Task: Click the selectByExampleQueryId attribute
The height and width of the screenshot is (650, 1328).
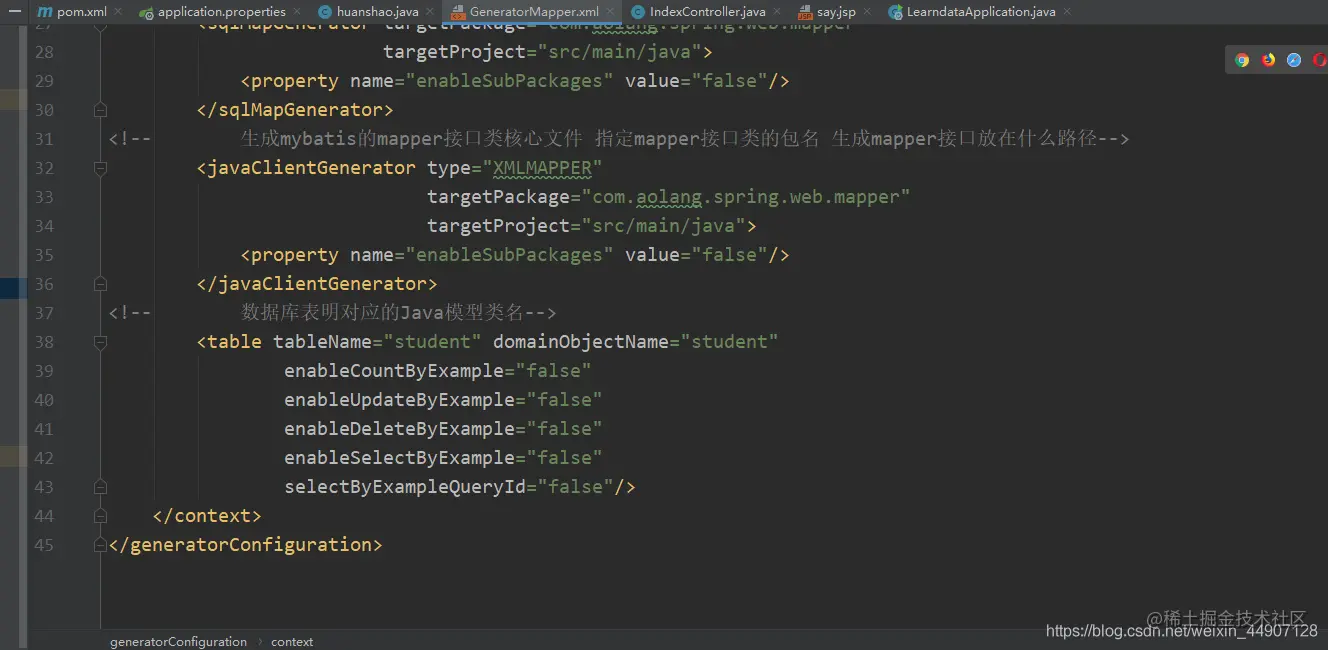Action: tap(405, 487)
